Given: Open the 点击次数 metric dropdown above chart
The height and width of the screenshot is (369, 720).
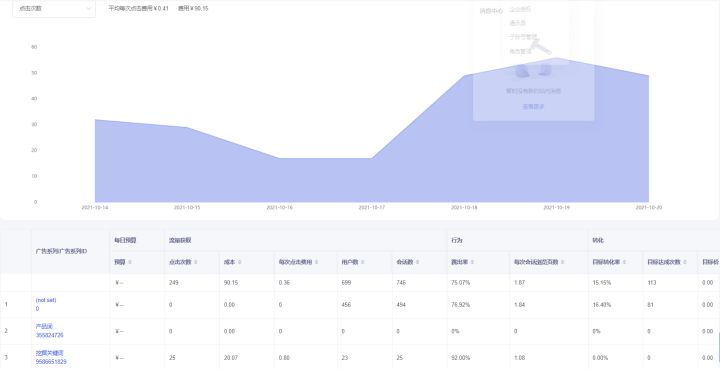Looking at the screenshot, I should coord(54,8).
